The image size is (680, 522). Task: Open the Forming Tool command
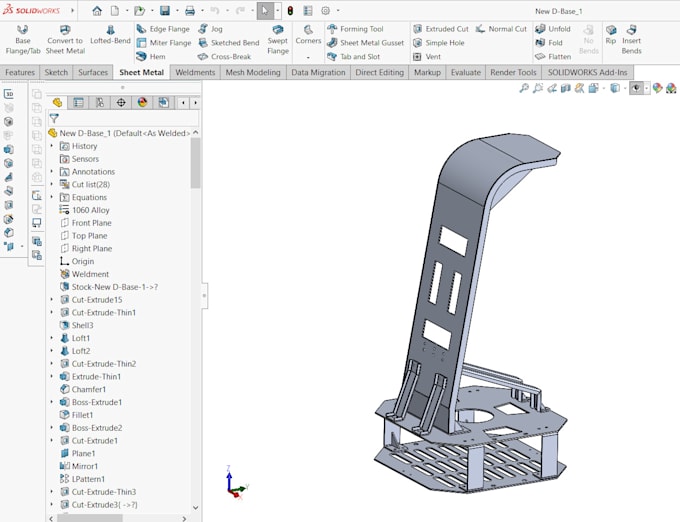click(x=355, y=29)
